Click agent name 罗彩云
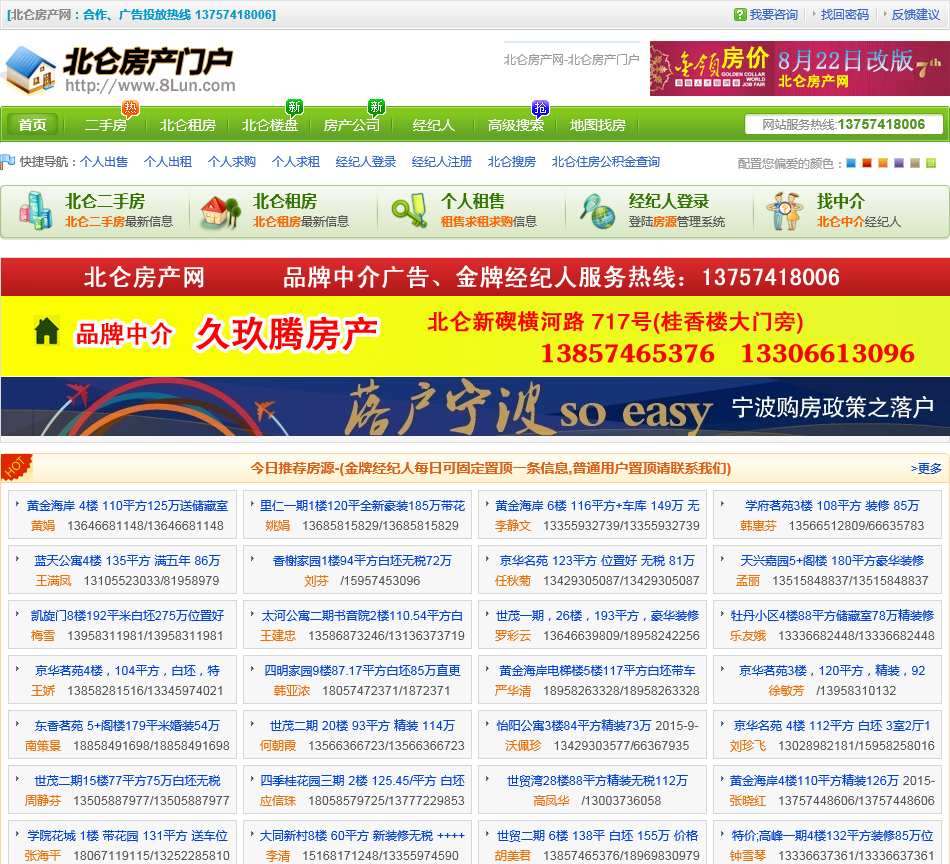 click(x=513, y=636)
